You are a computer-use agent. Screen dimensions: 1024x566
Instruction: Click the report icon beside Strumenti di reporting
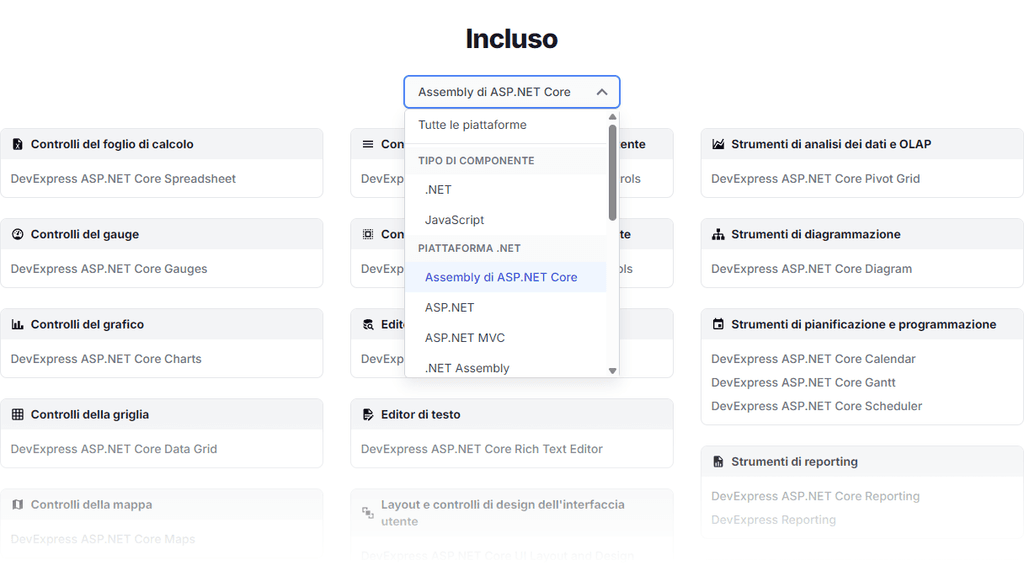pos(718,462)
